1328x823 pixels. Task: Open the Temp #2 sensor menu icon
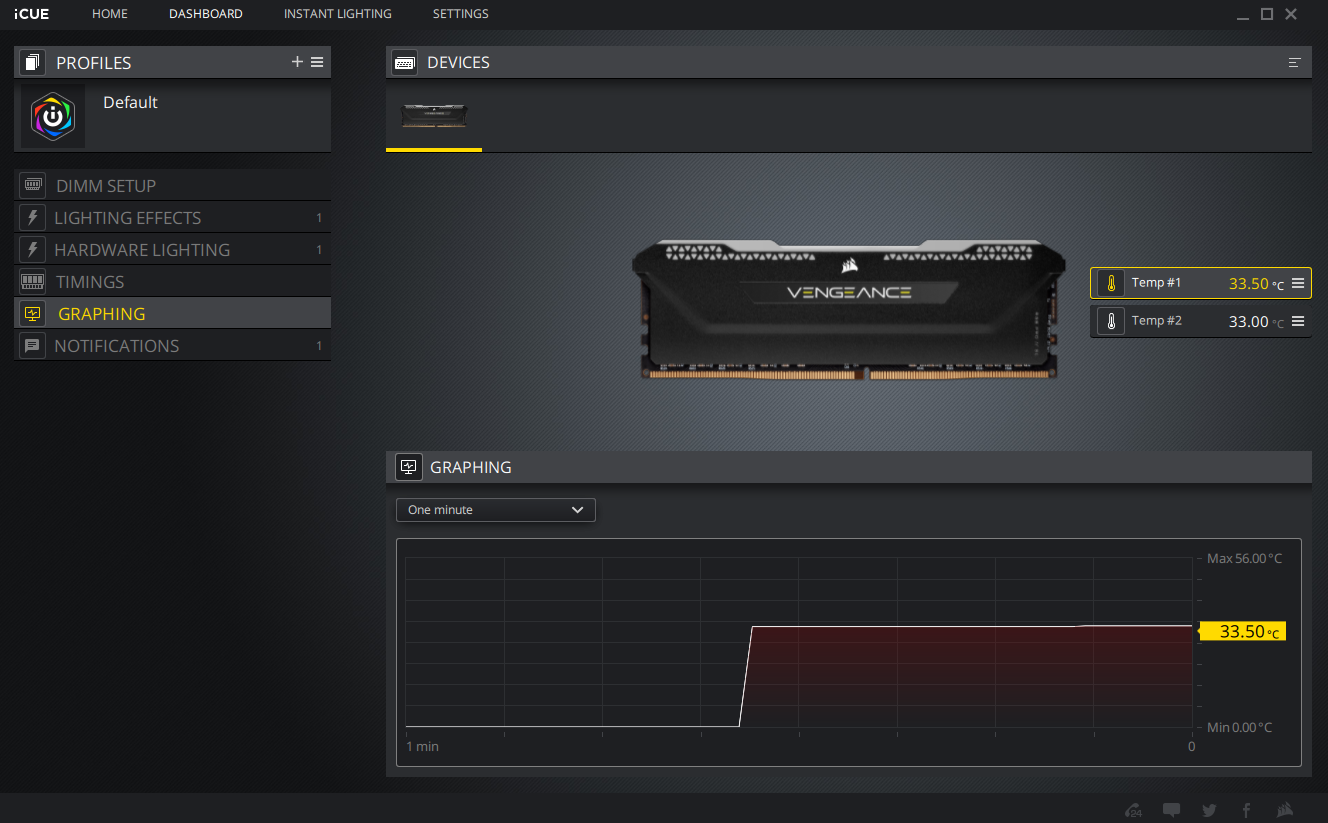point(1298,321)
